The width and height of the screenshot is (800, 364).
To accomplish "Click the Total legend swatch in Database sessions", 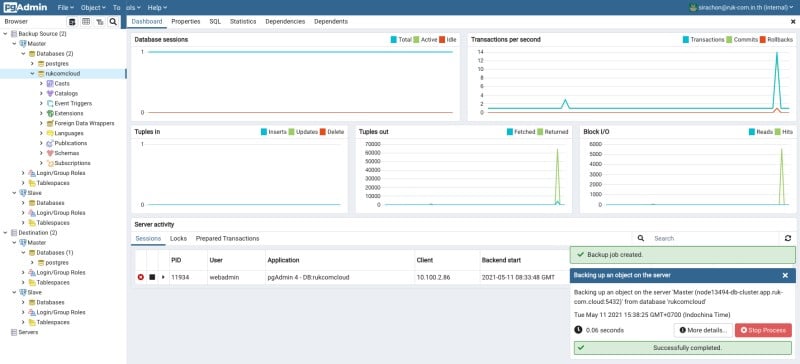I will click(x=394, y=39).
